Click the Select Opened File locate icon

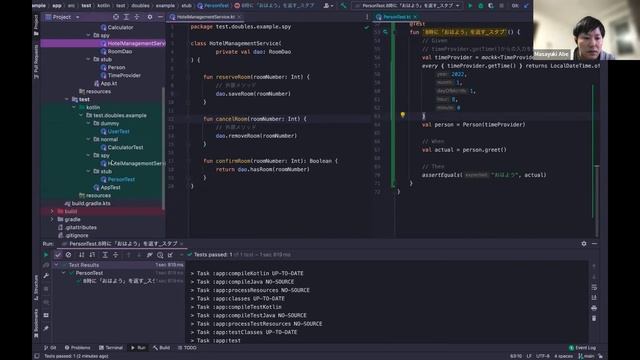click(116, 17)
